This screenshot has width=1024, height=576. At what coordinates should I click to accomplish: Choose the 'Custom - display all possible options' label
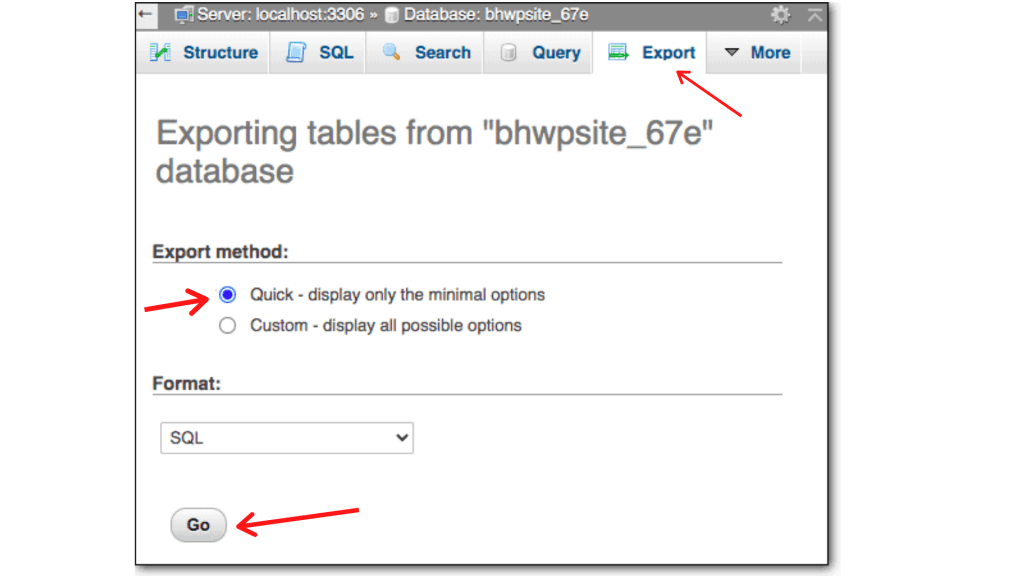click(385, 325)
